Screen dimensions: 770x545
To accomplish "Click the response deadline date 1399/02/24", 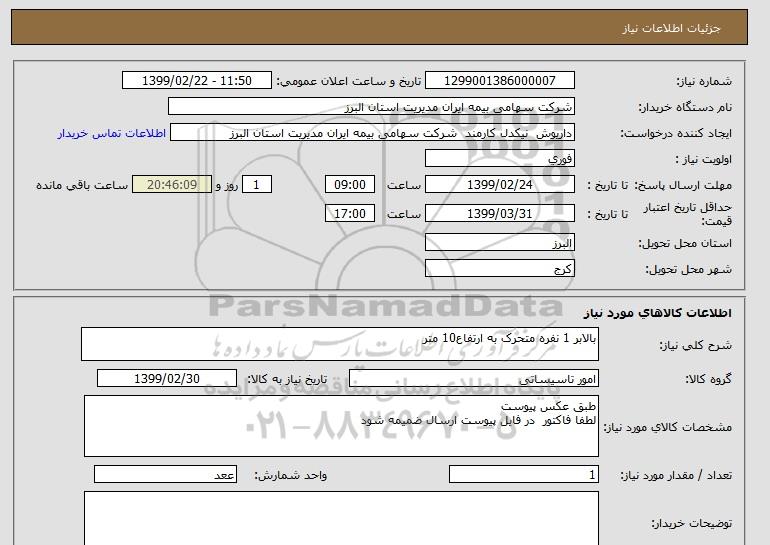I will (x=499, y=185).
